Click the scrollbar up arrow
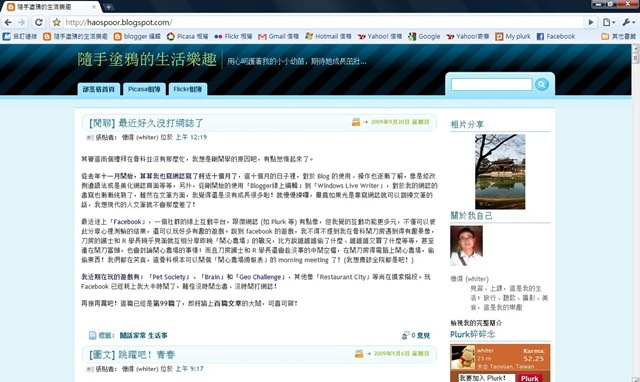 [x=636, y=48]
